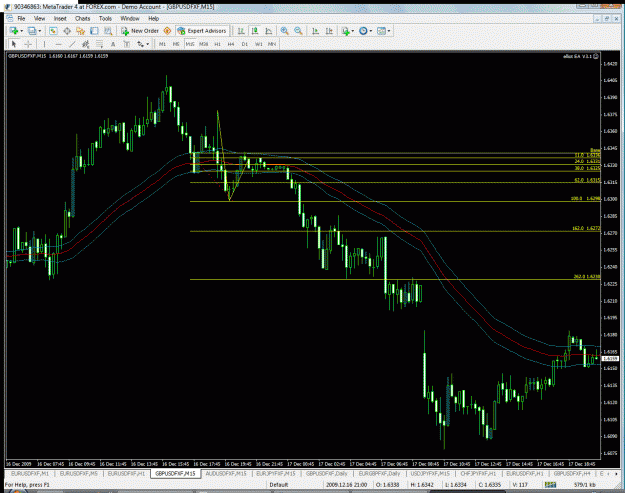The height and width of the screenshot is (493, 625).
Task: Click the Default profile status bar entry
Action: click(279, 485)
